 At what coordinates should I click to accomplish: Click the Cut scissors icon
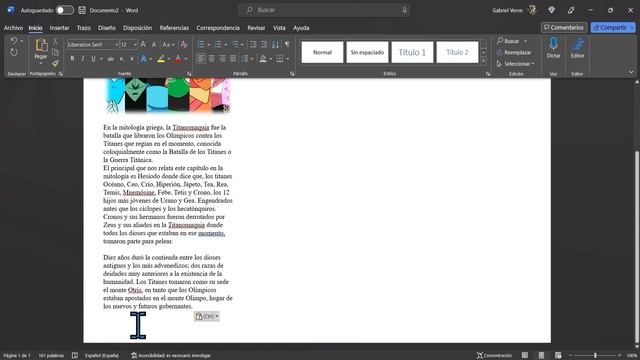pos(56,42)
